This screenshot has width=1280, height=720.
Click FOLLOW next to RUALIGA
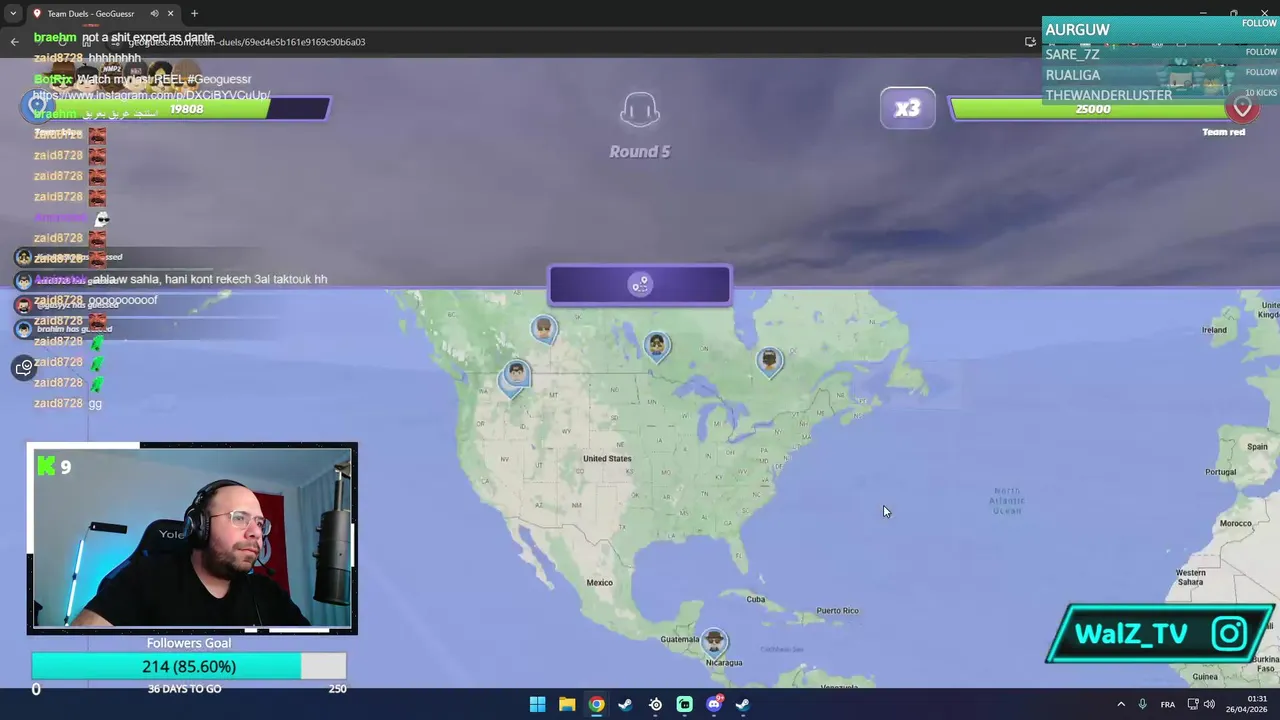pyautogui.click(x=1261, y=72)
